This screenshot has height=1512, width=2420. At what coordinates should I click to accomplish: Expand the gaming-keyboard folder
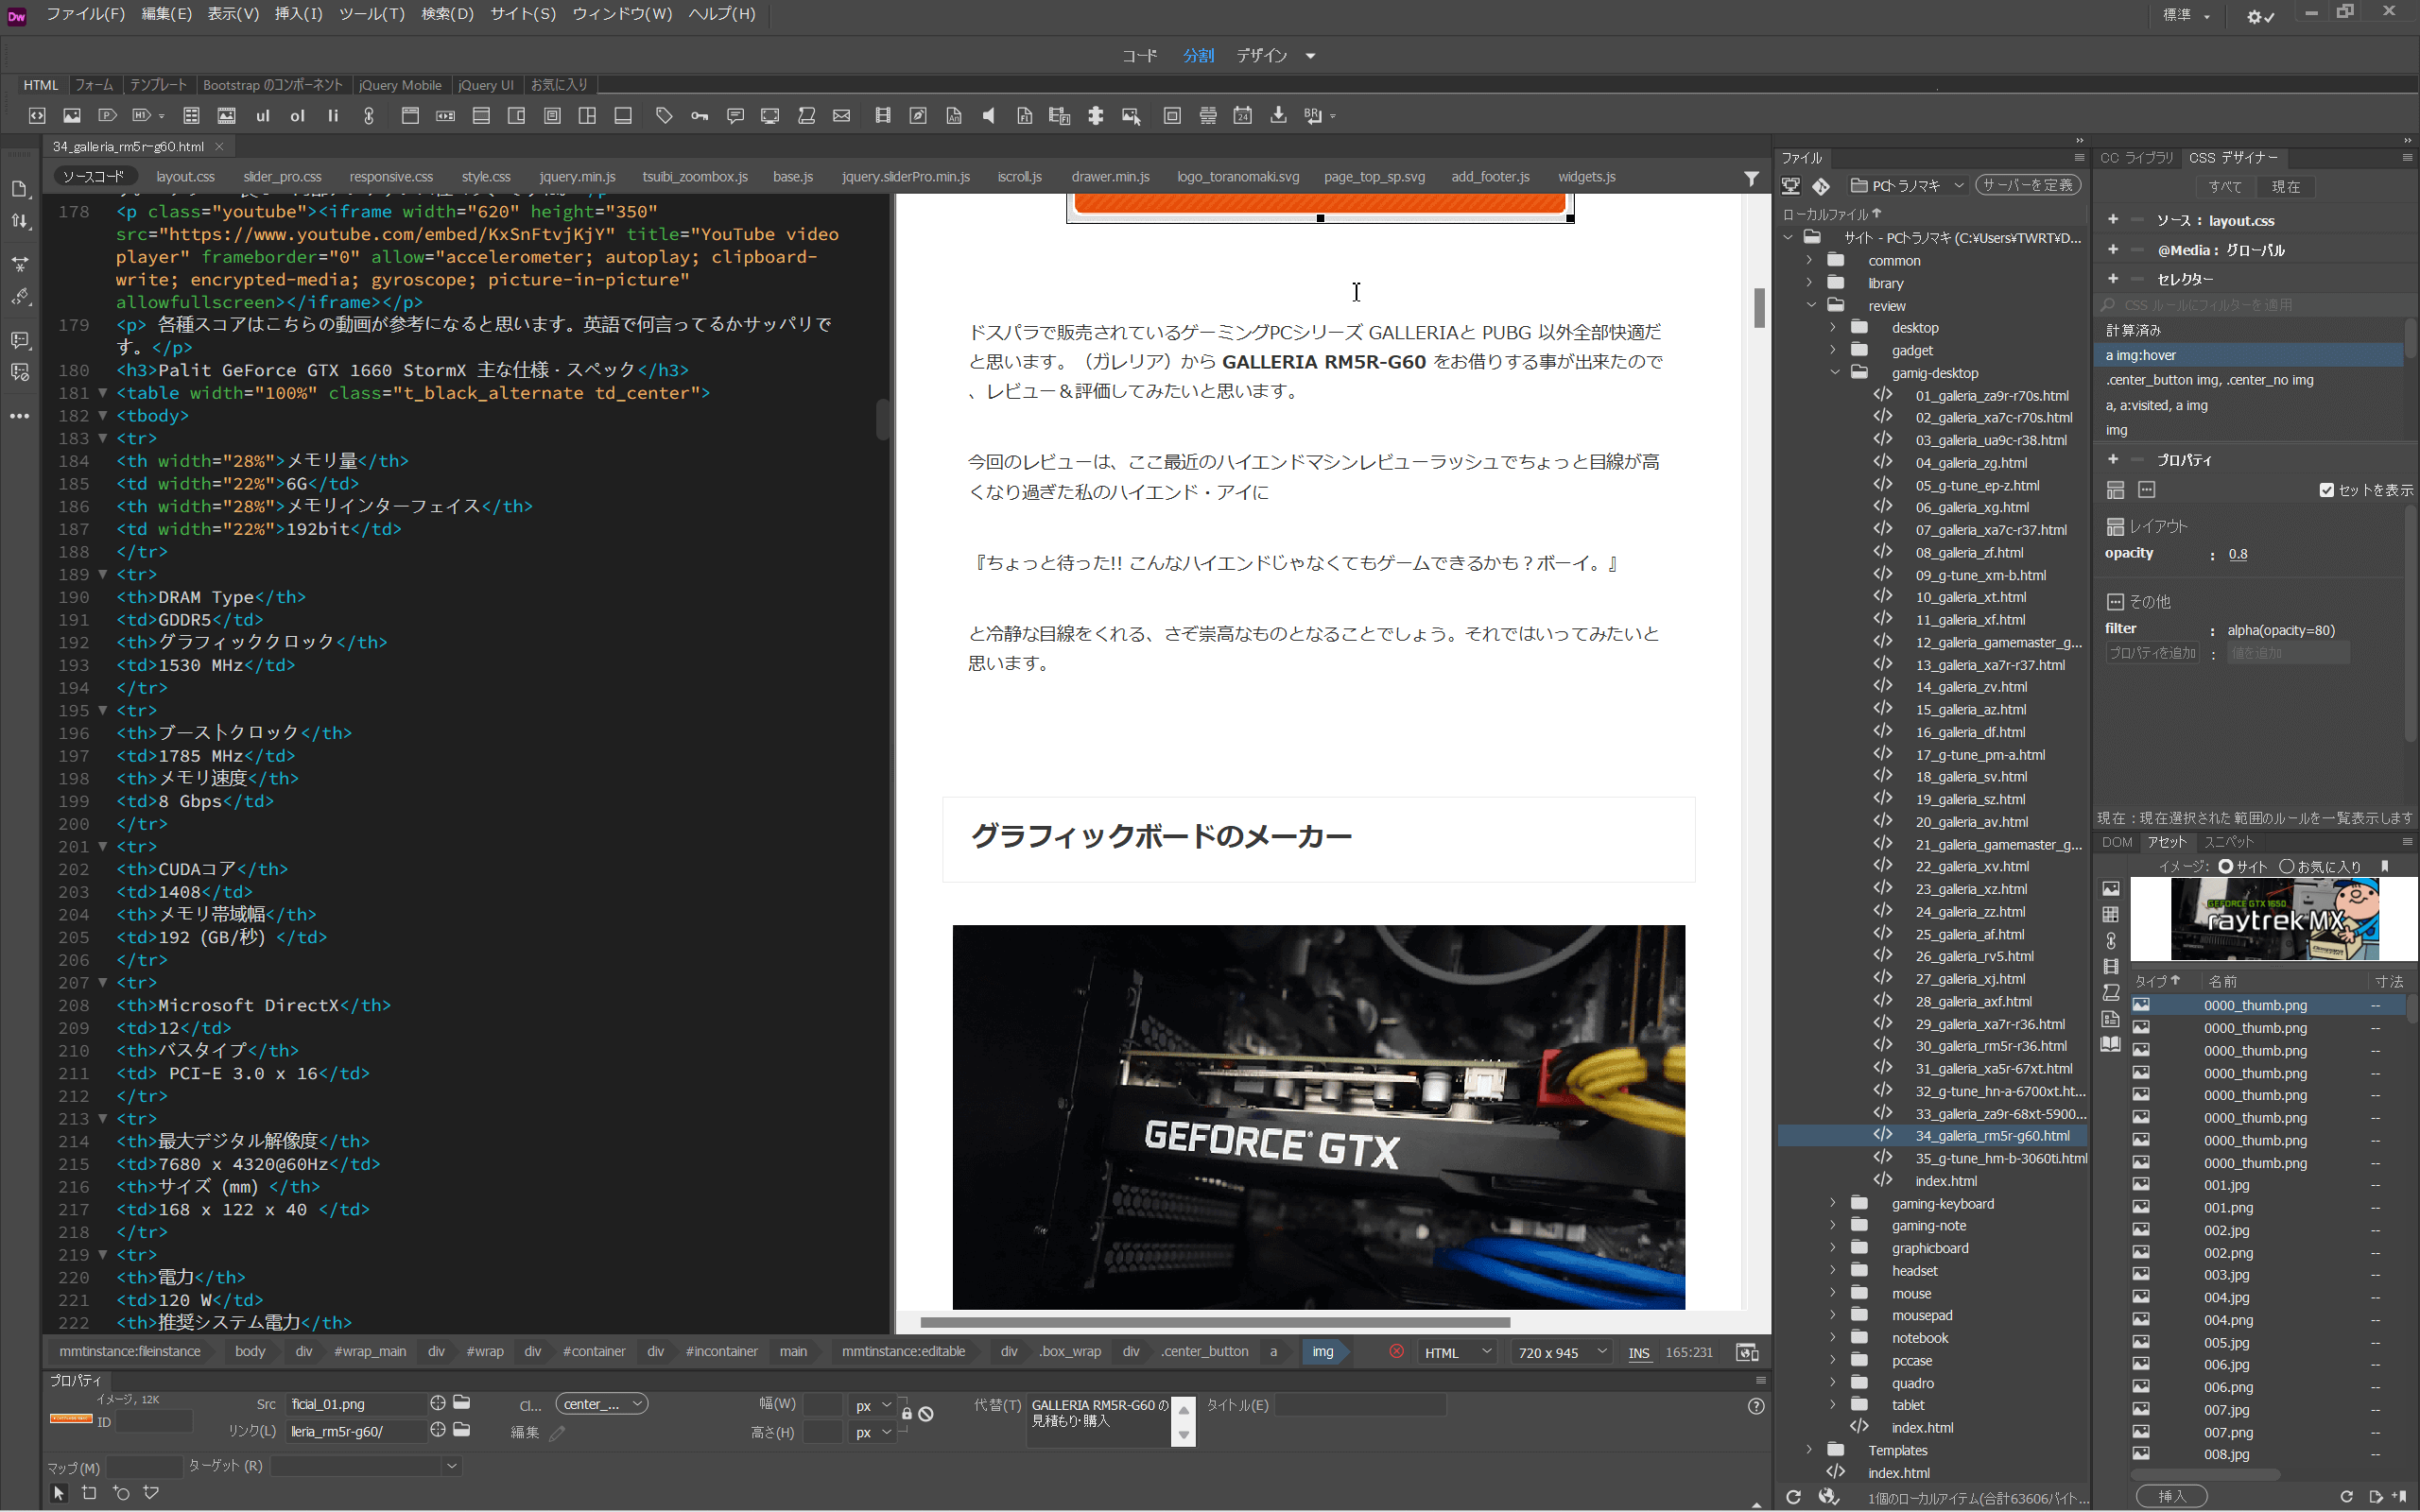tap(1833, 1203)
